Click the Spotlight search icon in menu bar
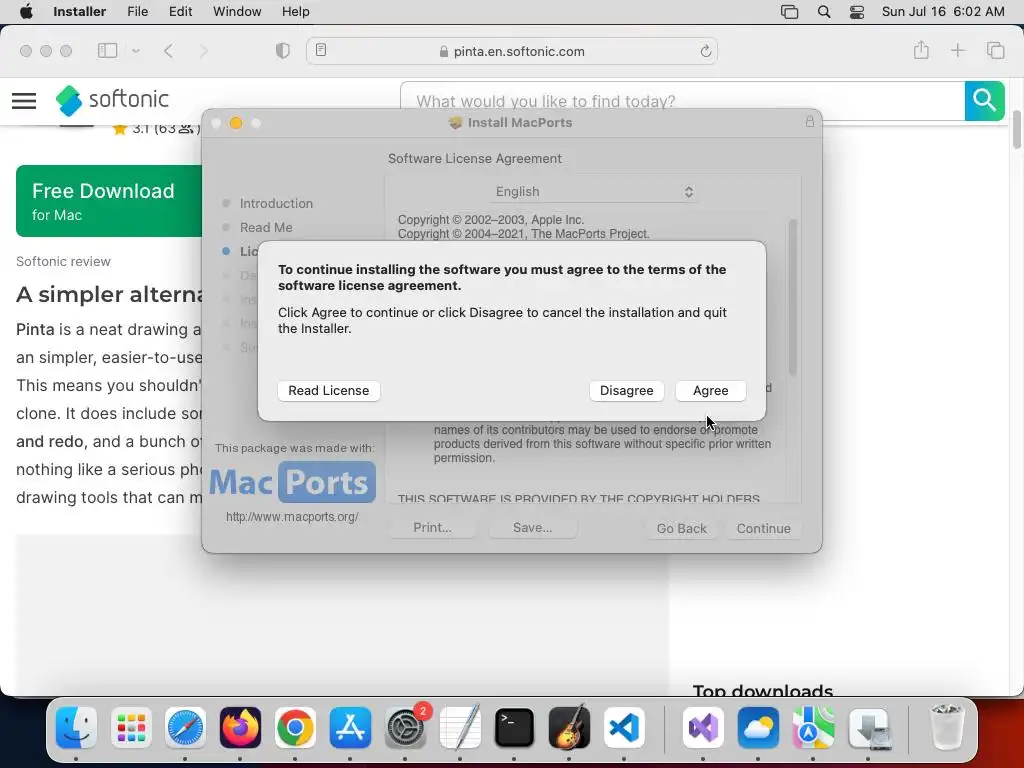 pos(824,12)
